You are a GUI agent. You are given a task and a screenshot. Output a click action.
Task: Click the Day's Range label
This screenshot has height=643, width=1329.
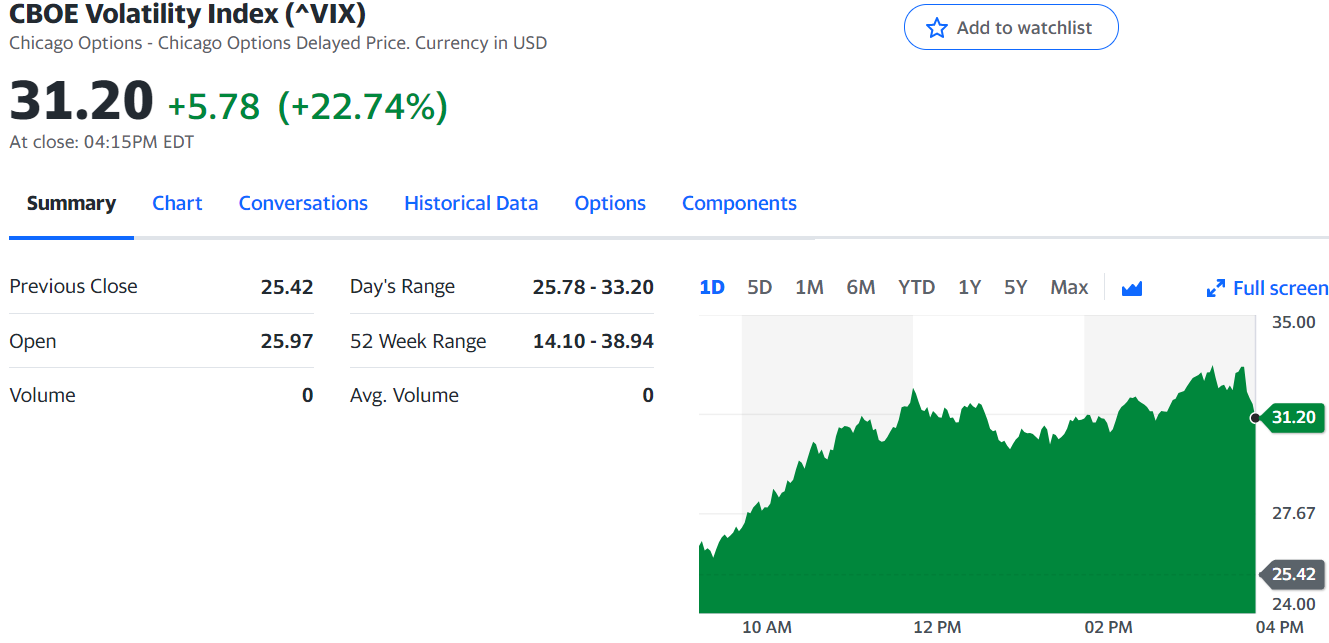click(402, 287)
